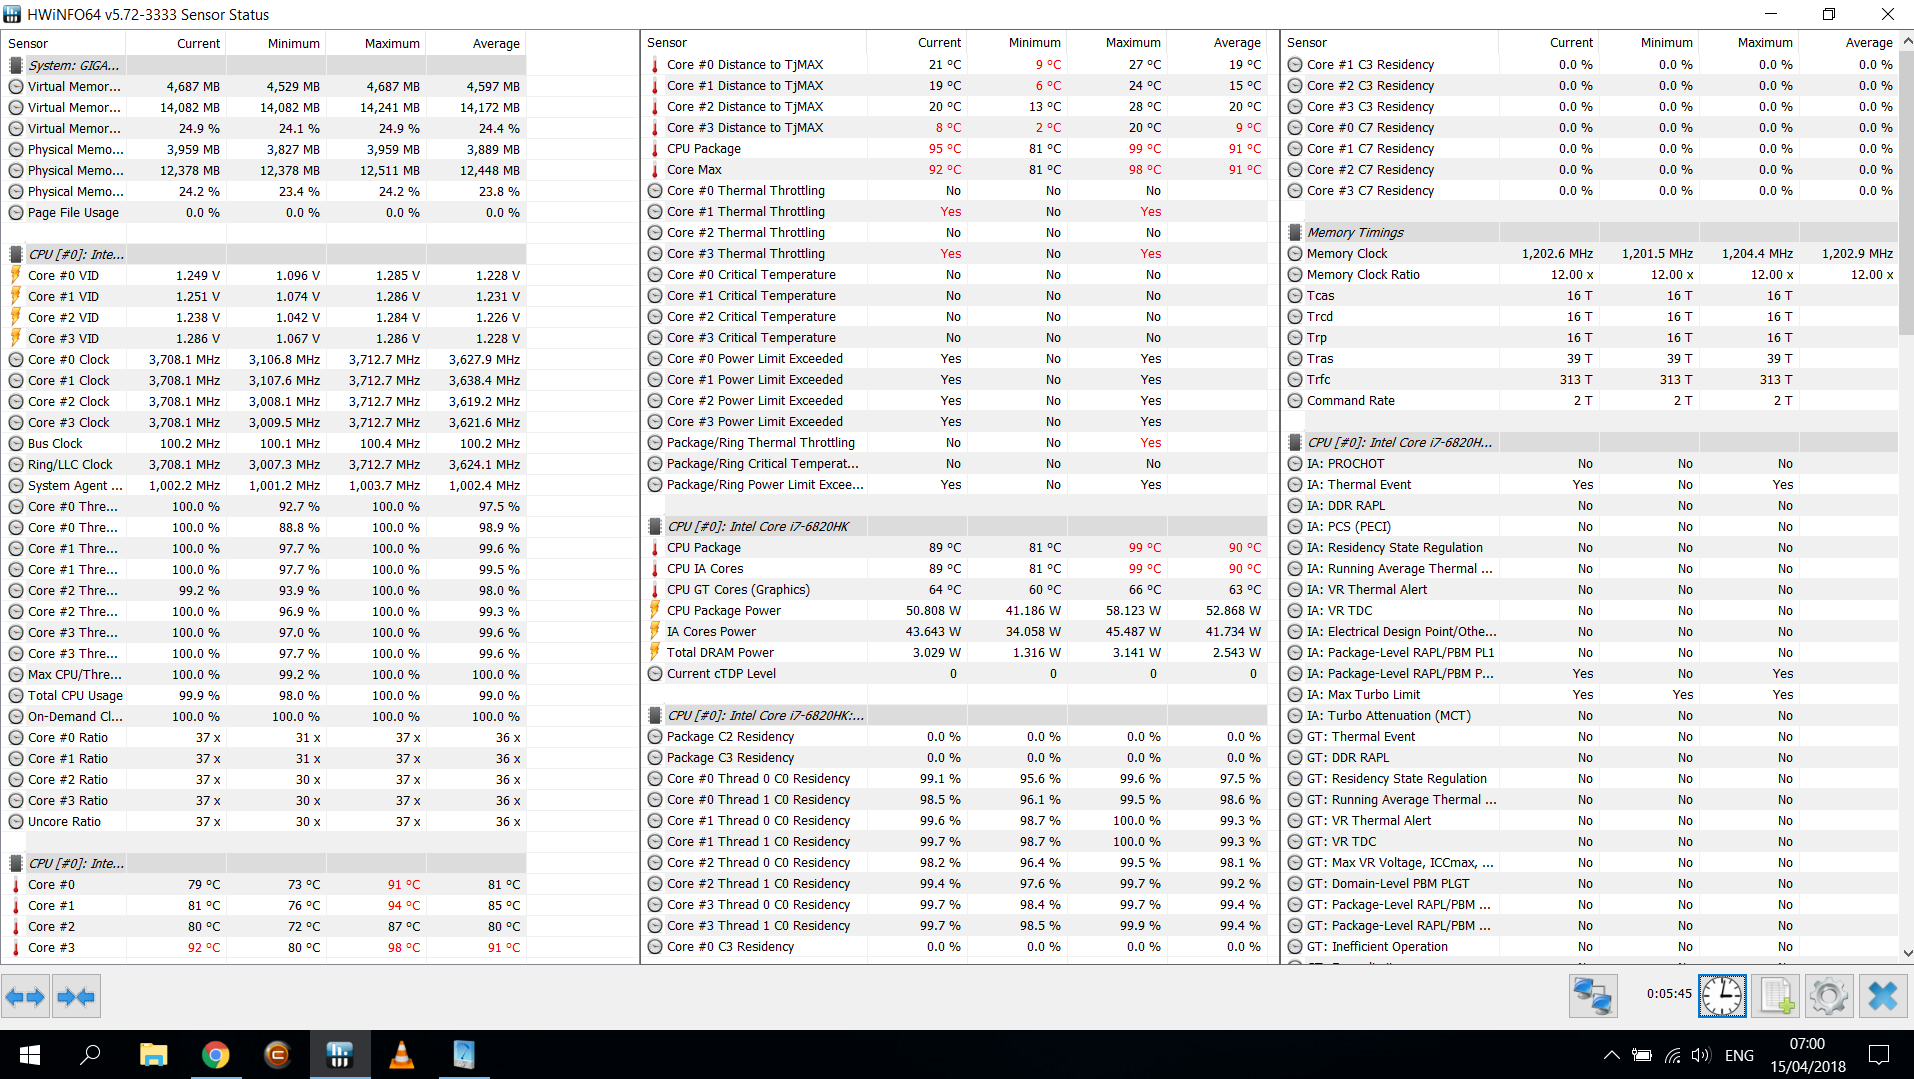The width and height of the screenshot is (1914, 1079).
Task: Launch Google Chrome from the taskbar
Action: coord(215,1054)
